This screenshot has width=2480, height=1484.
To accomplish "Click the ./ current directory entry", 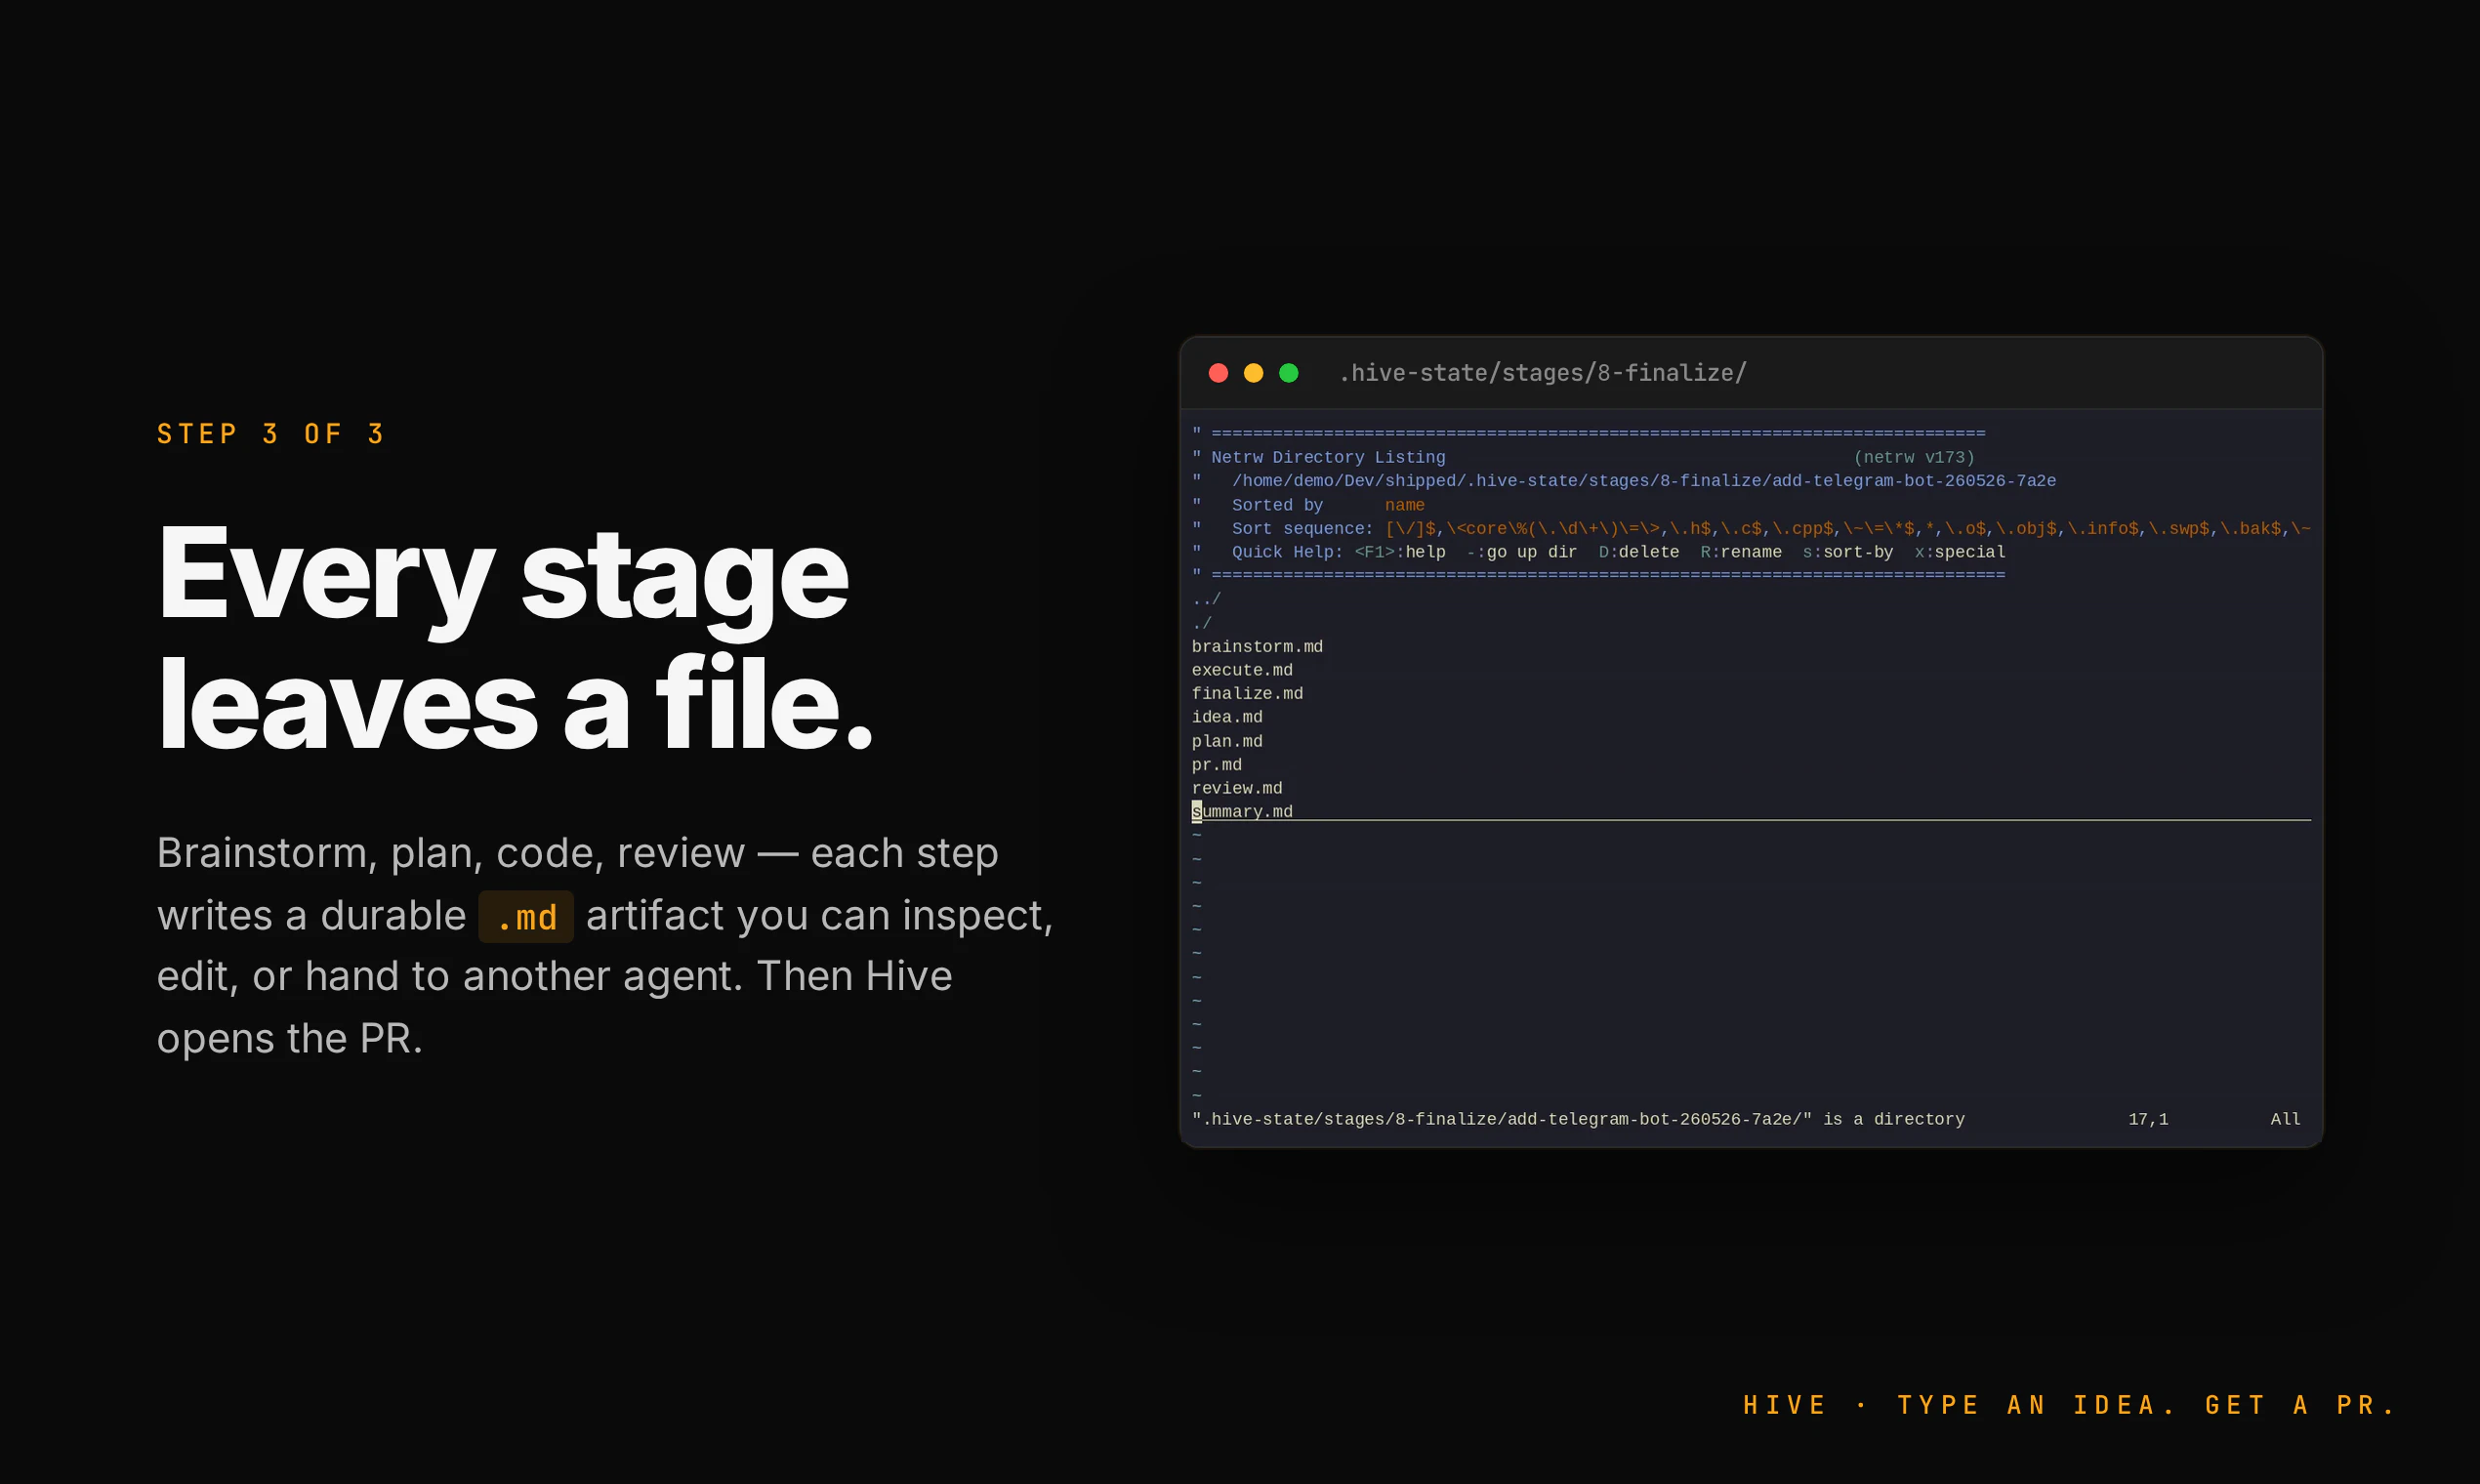I will [1201, 623].
